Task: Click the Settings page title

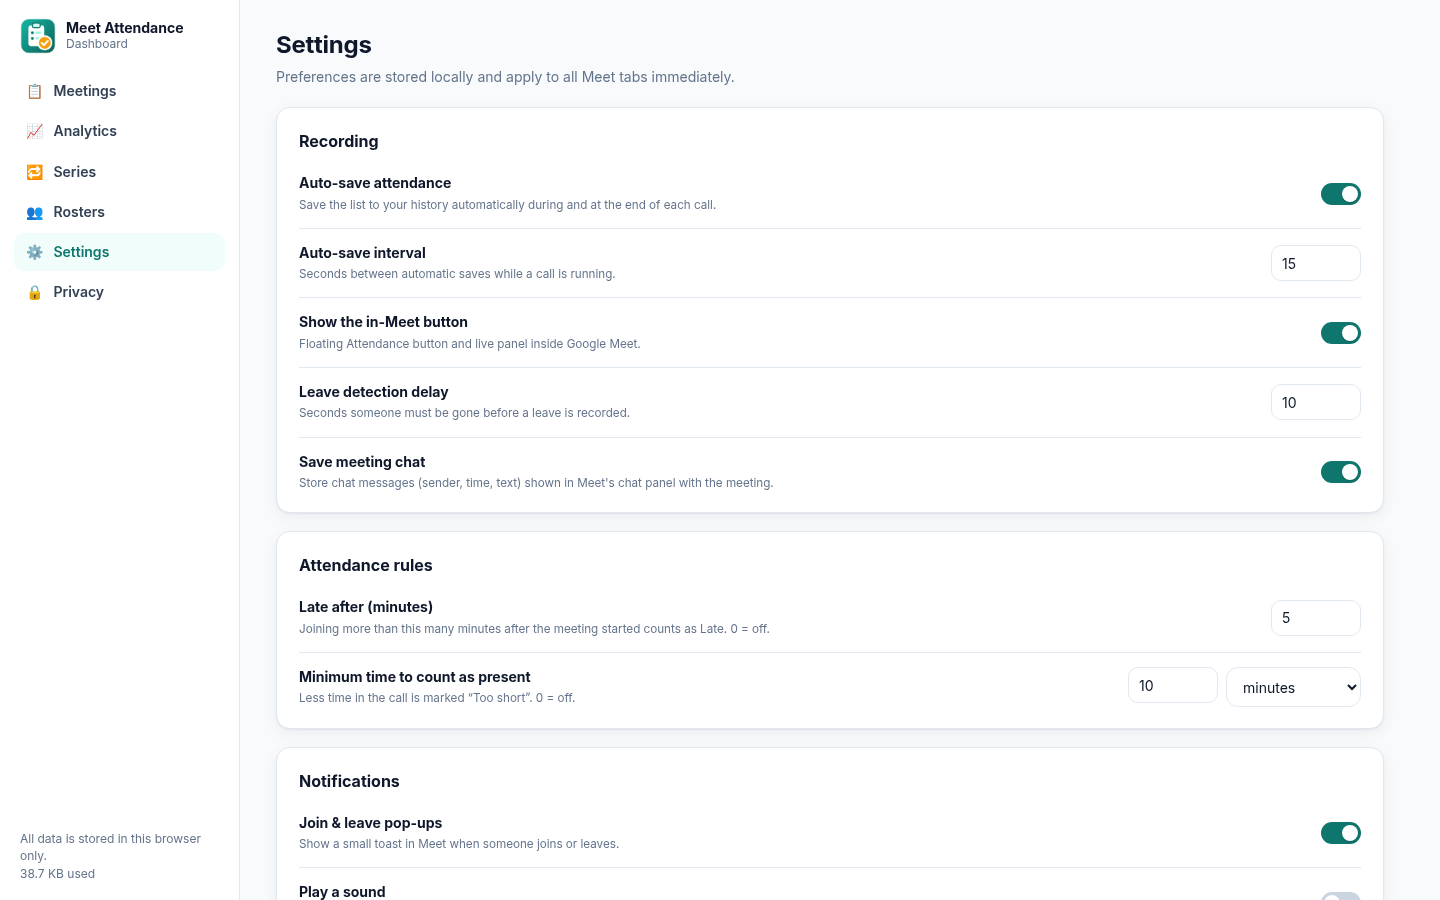Action: point(324,45)
